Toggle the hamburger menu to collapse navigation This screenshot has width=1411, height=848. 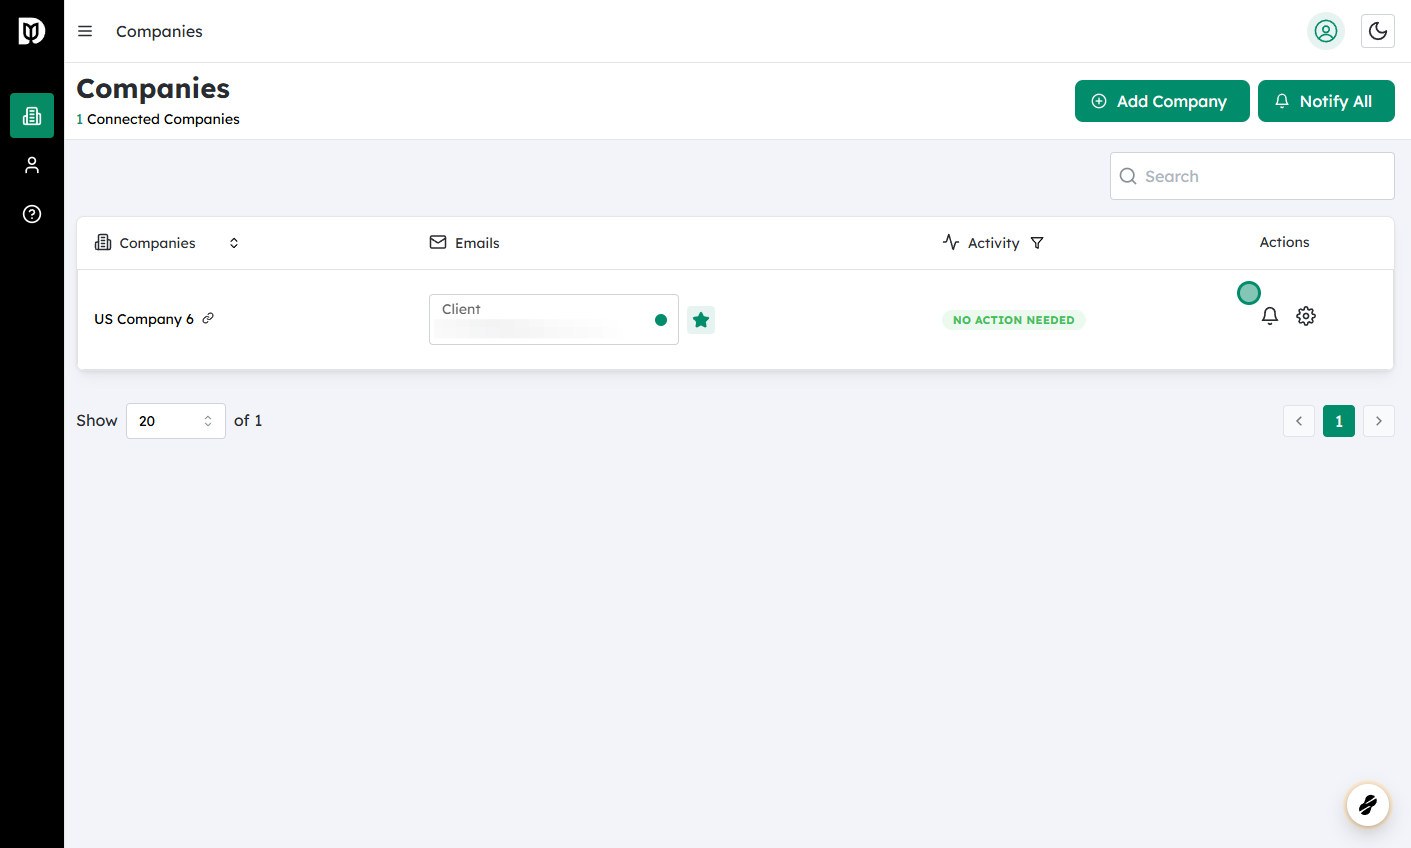(x=85, y=31)
